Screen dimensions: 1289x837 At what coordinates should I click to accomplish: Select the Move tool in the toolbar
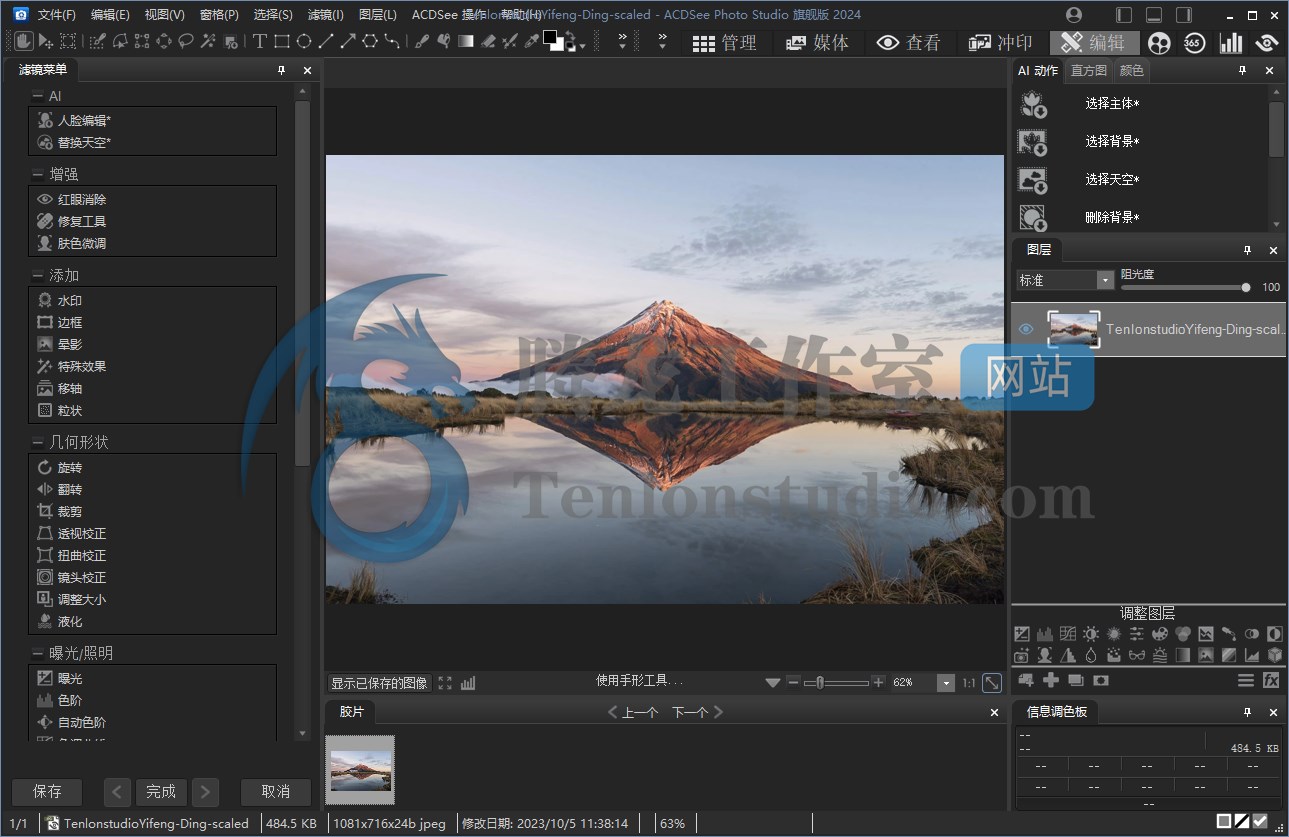click(45, 41)
